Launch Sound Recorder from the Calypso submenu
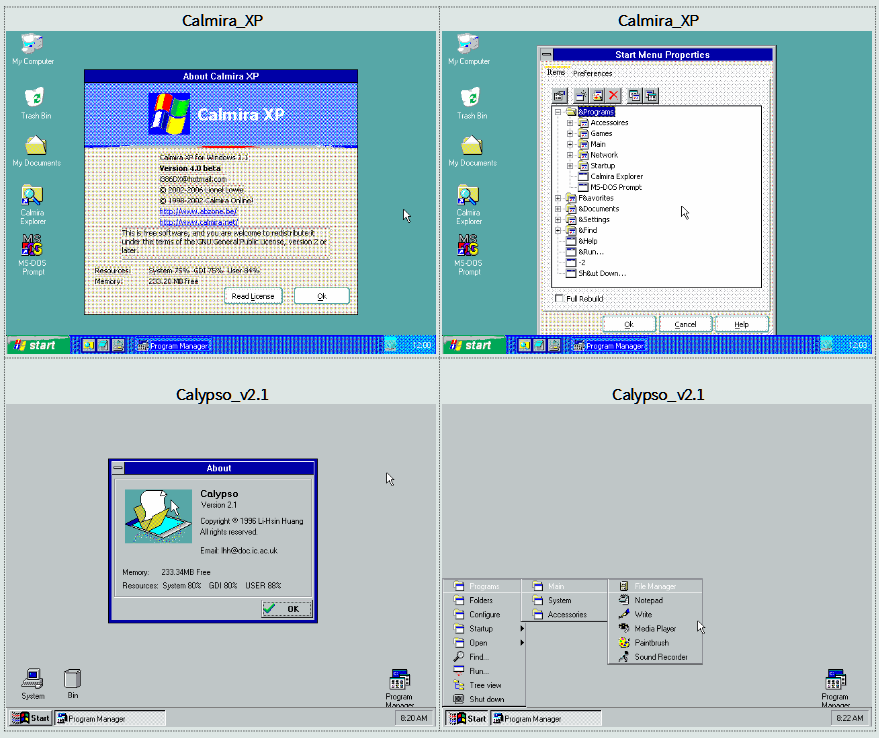879x738 pixels. [x=655, y=657]
